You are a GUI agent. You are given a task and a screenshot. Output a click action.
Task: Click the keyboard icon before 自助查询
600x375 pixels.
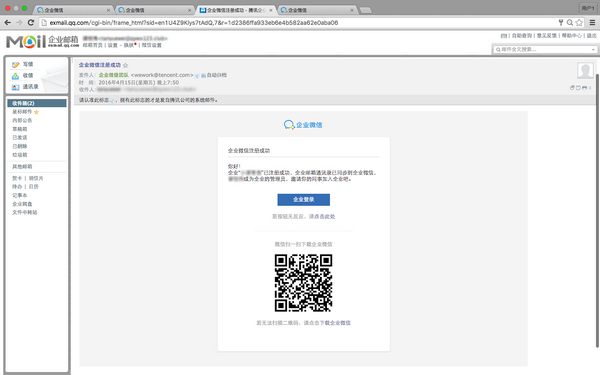[504, 36]
